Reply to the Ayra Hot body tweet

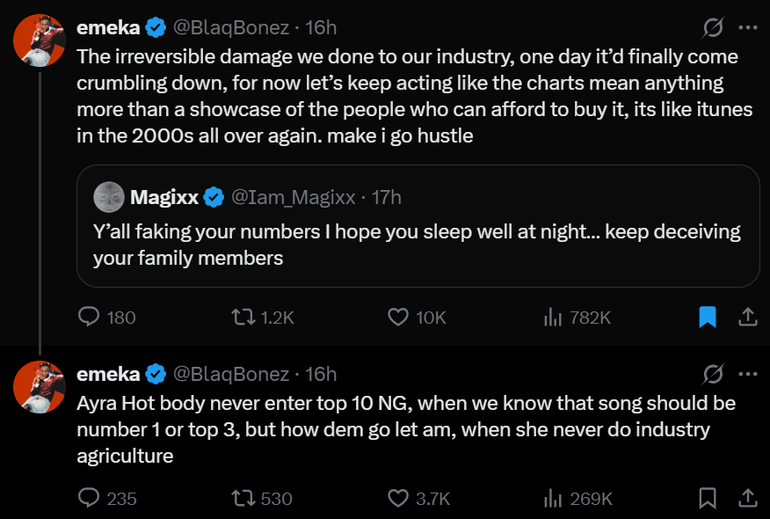tap(90, 497)
